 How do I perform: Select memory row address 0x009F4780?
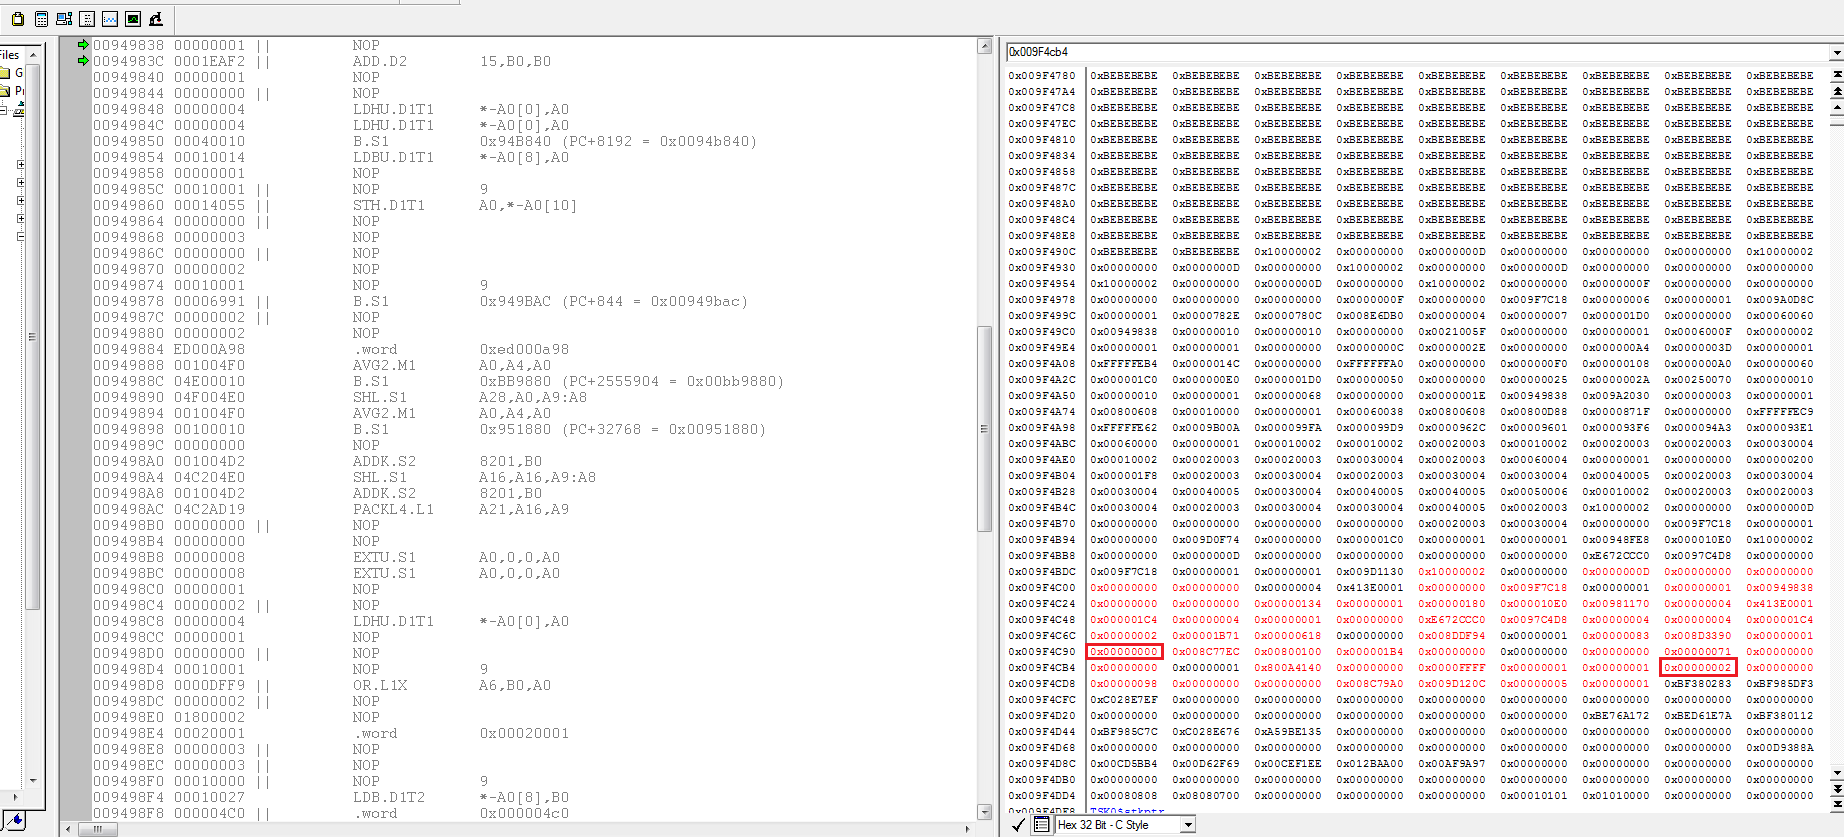1042,75
